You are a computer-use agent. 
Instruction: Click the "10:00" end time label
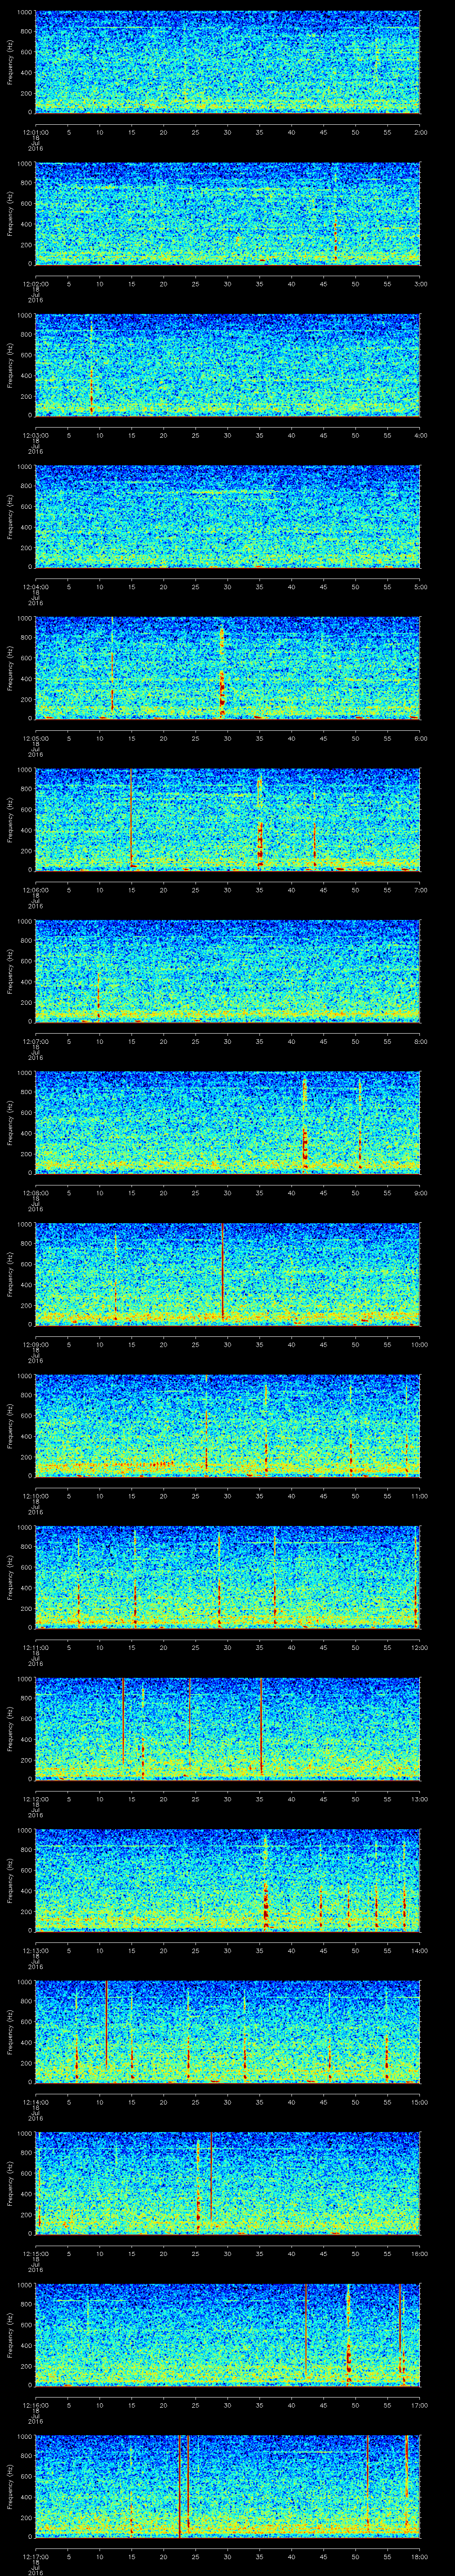point(419,1344)
